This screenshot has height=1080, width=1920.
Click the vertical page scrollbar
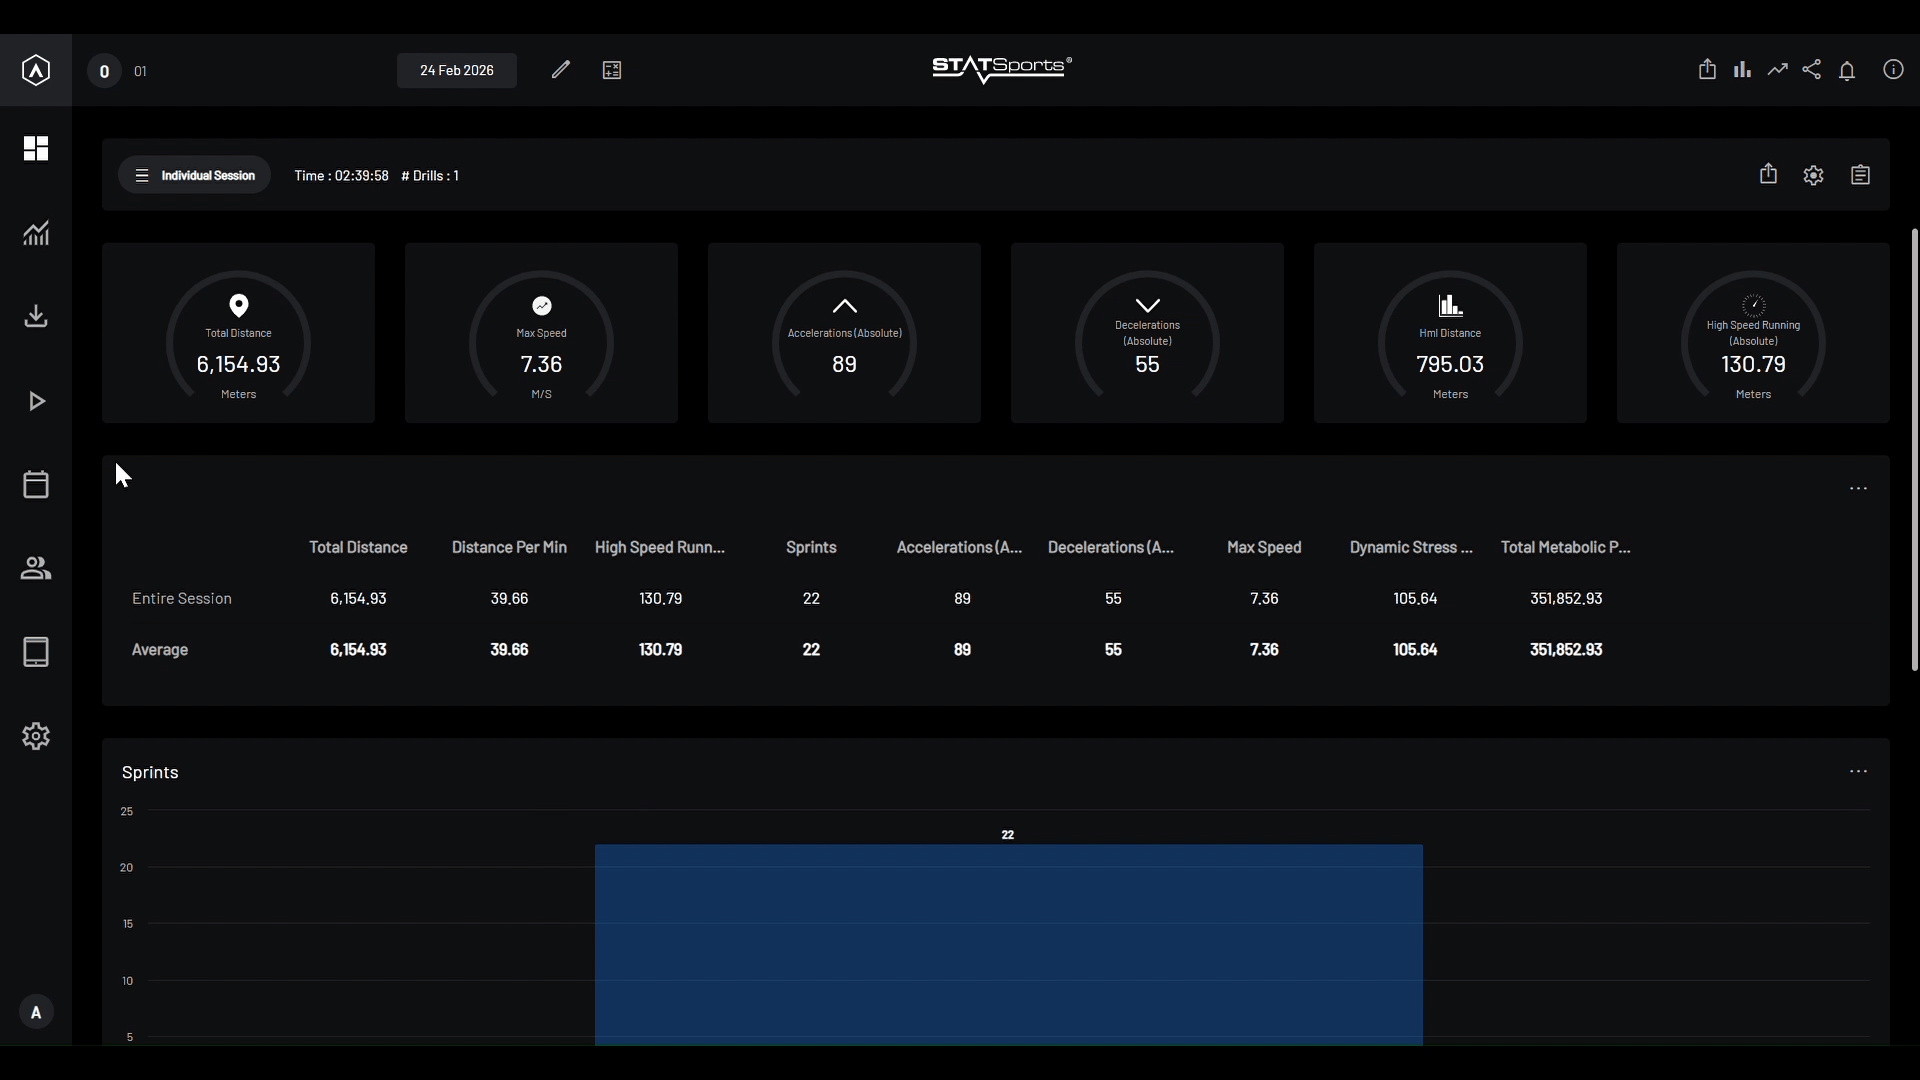pyautogui.click(x=1914, y=450)
